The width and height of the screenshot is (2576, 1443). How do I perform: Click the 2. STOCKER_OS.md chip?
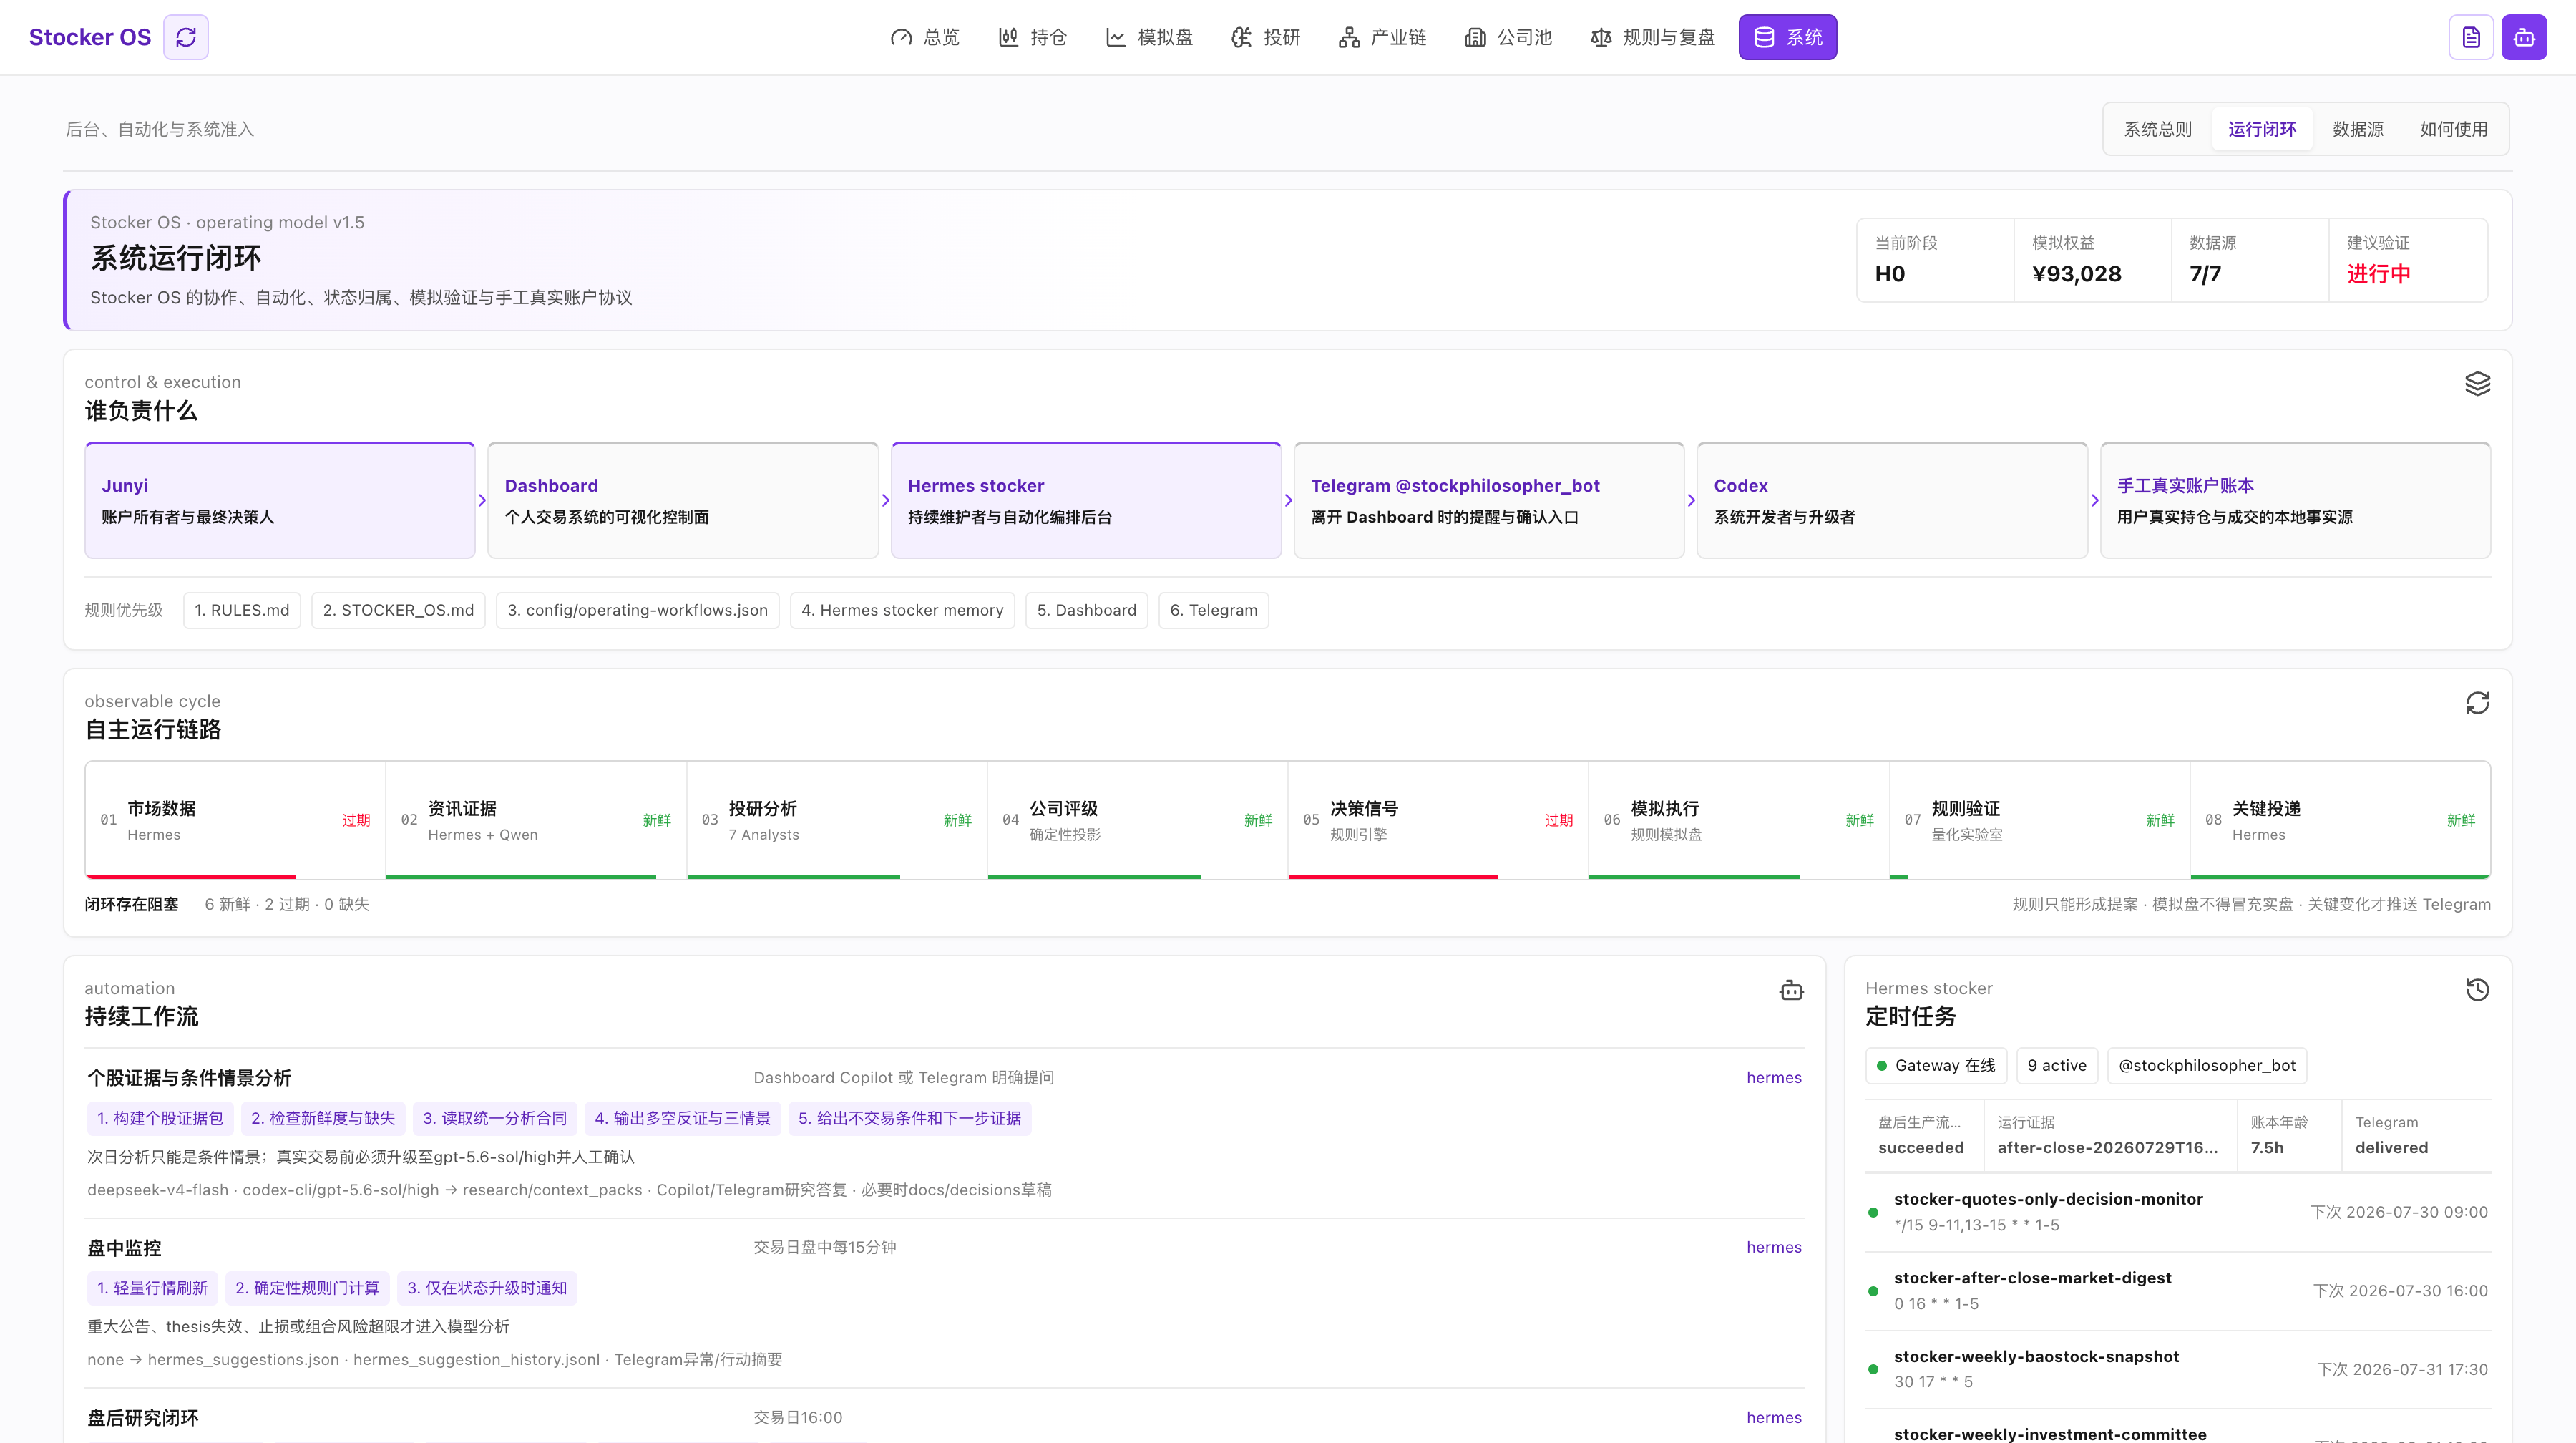click(x=398, y=610)
